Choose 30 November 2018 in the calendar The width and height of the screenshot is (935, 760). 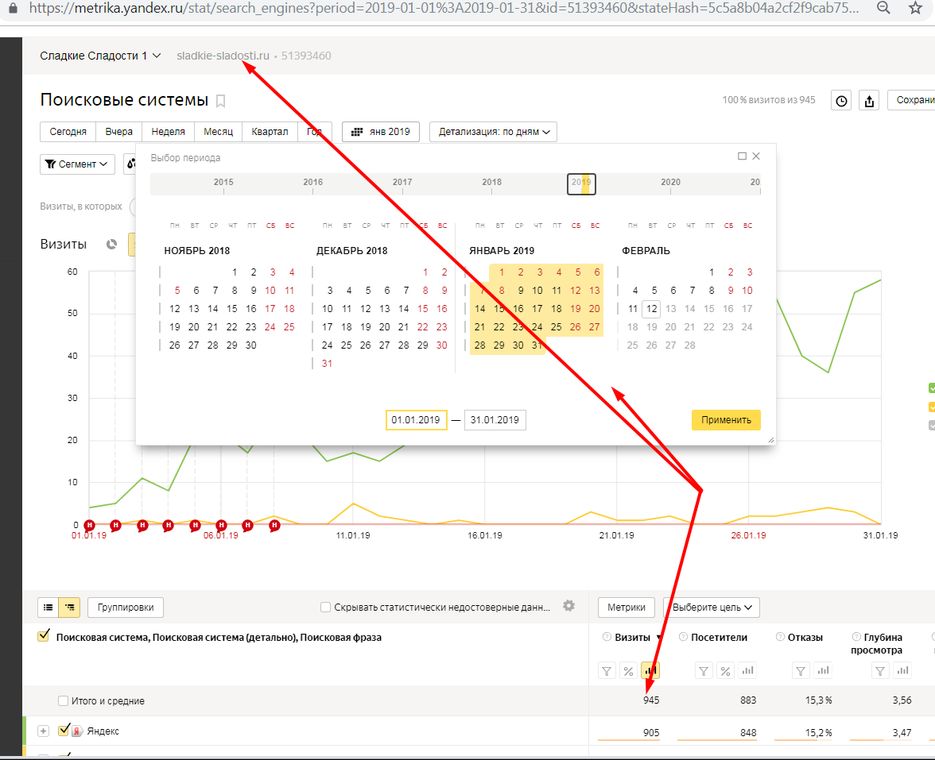251,345
